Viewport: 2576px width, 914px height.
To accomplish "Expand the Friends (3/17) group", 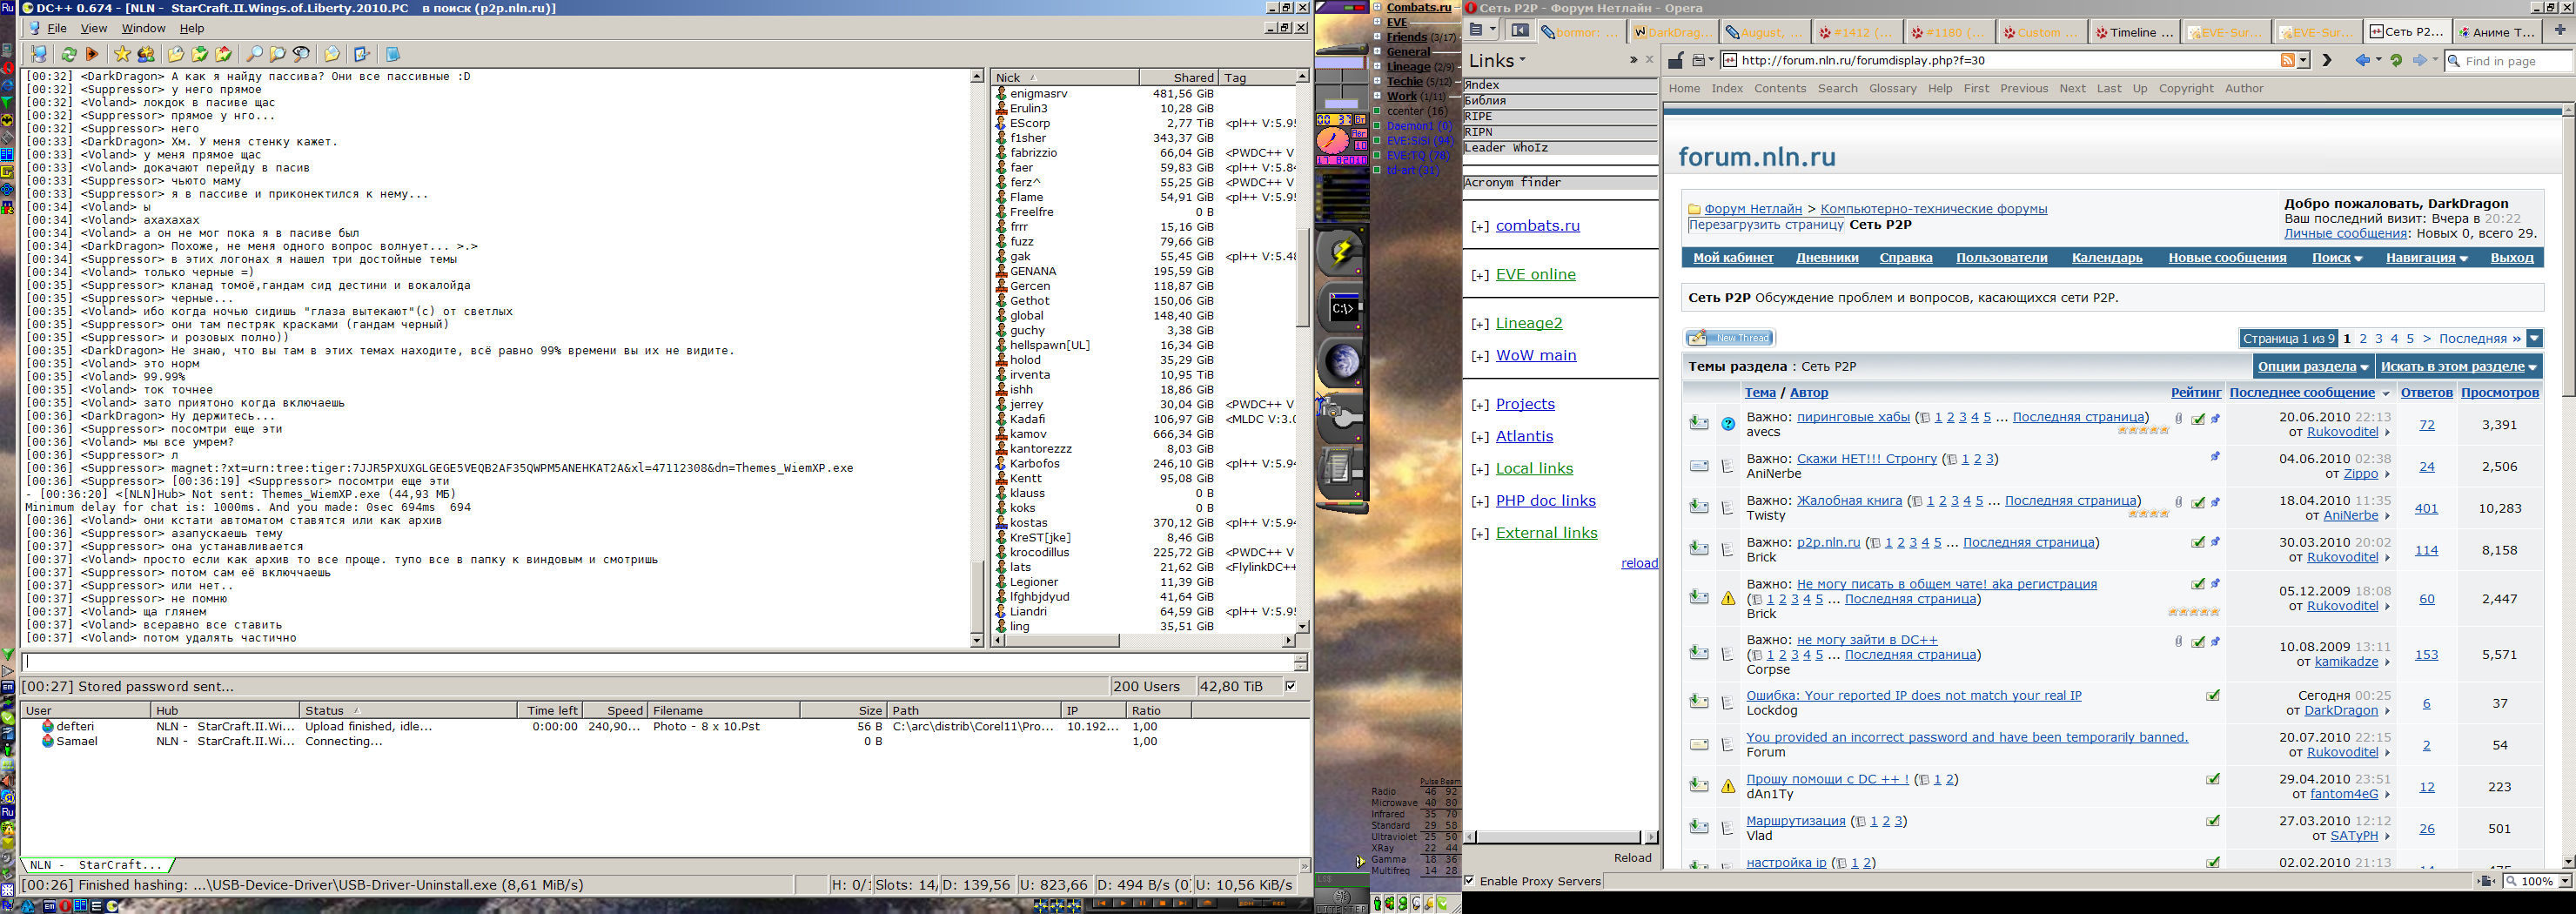I will [x=1377, y=37].
